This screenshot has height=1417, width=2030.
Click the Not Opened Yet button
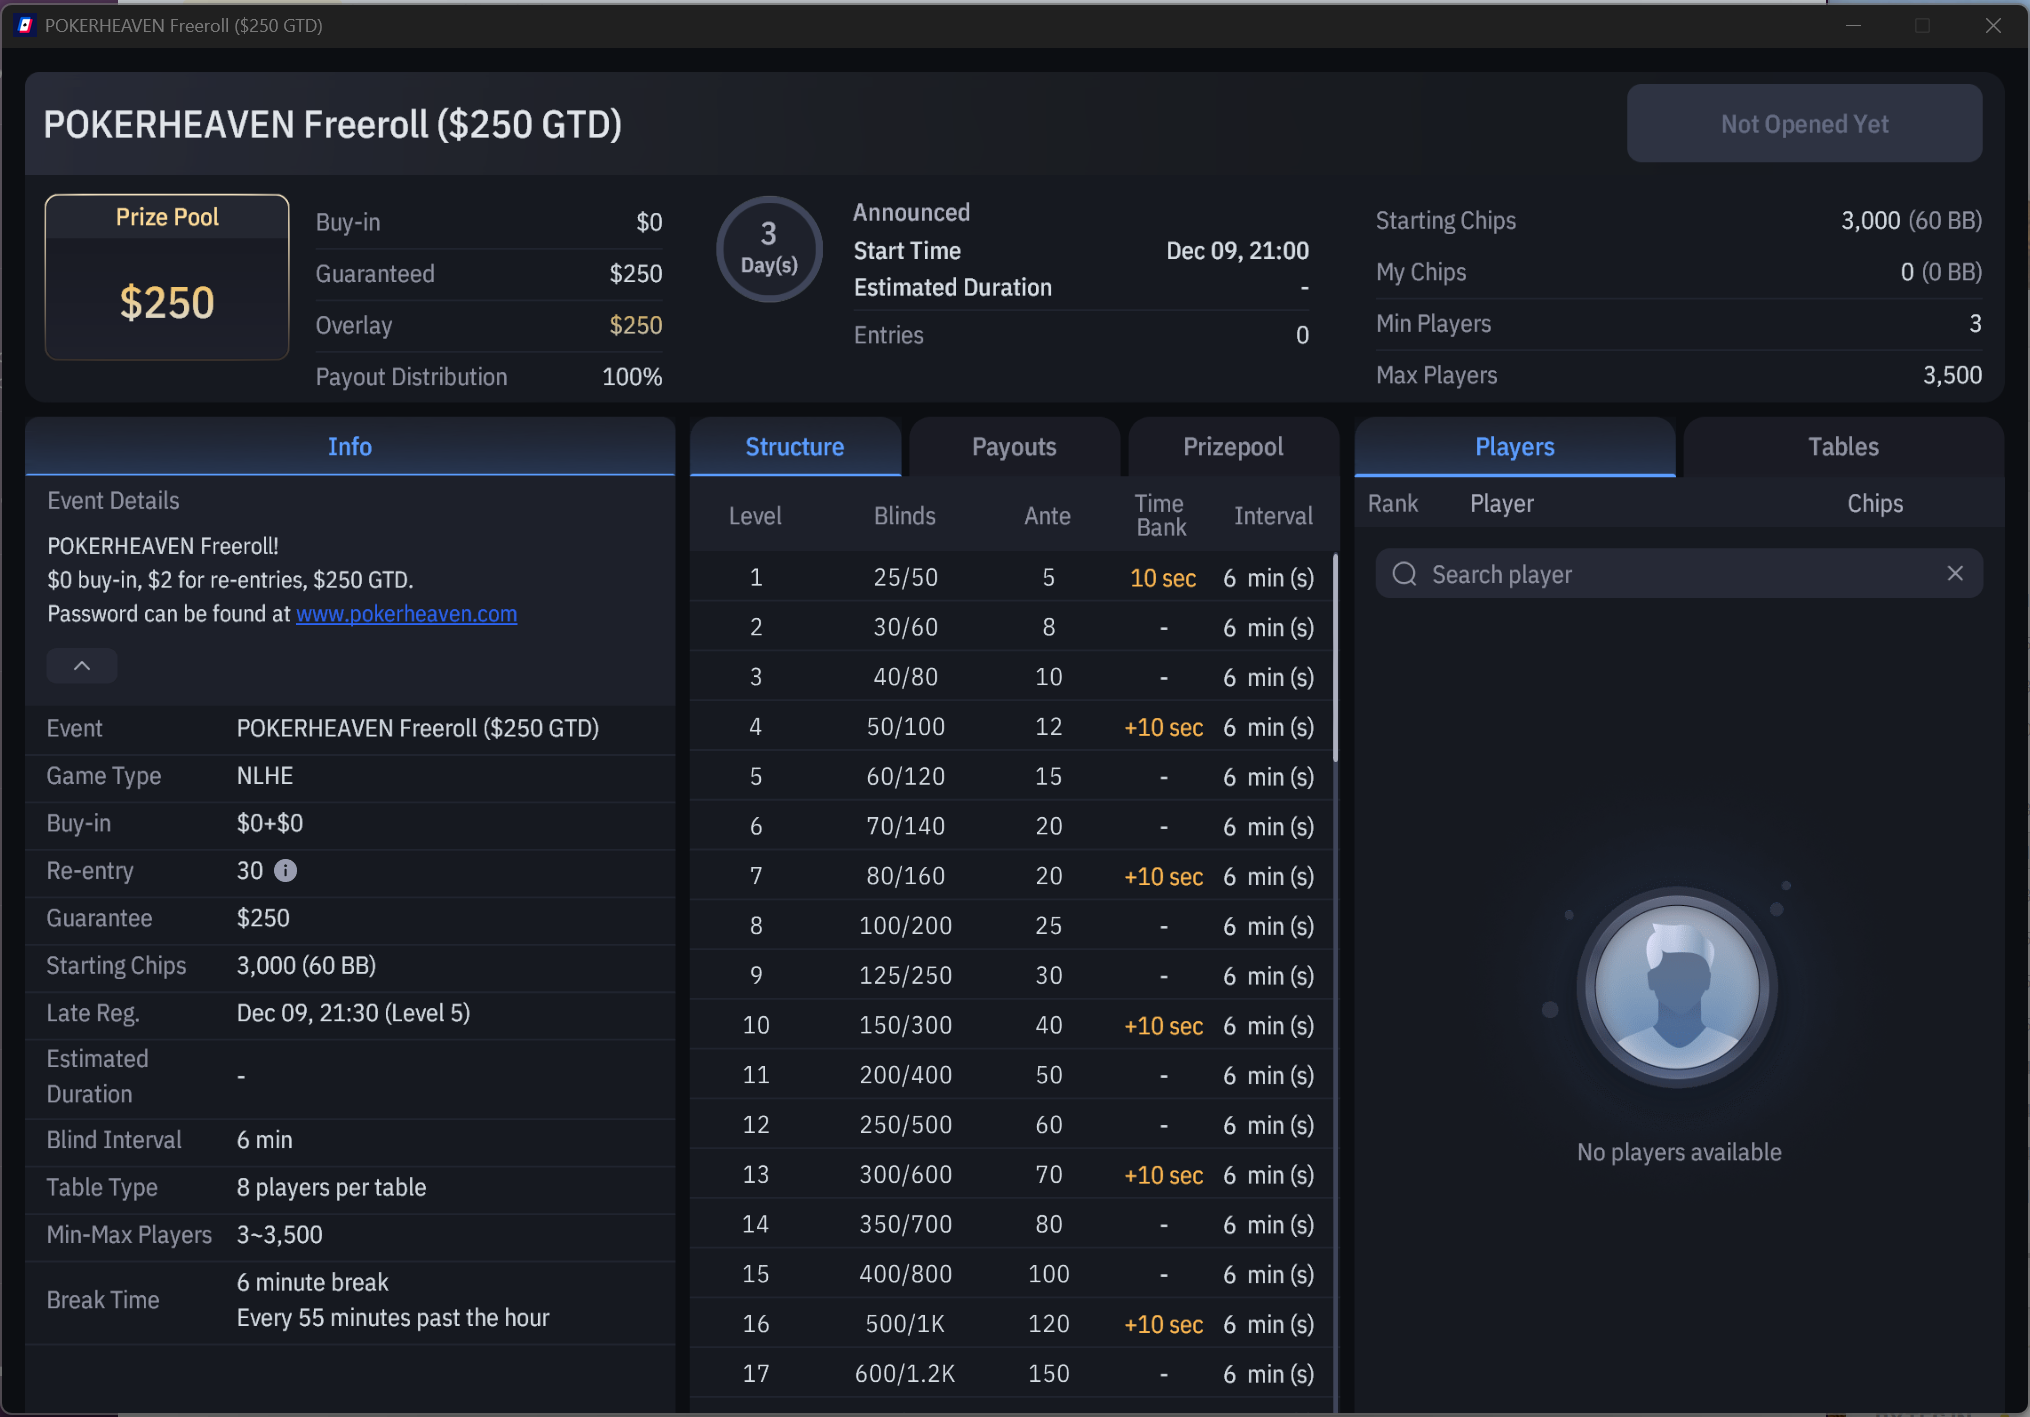(x=1804, y=124)
